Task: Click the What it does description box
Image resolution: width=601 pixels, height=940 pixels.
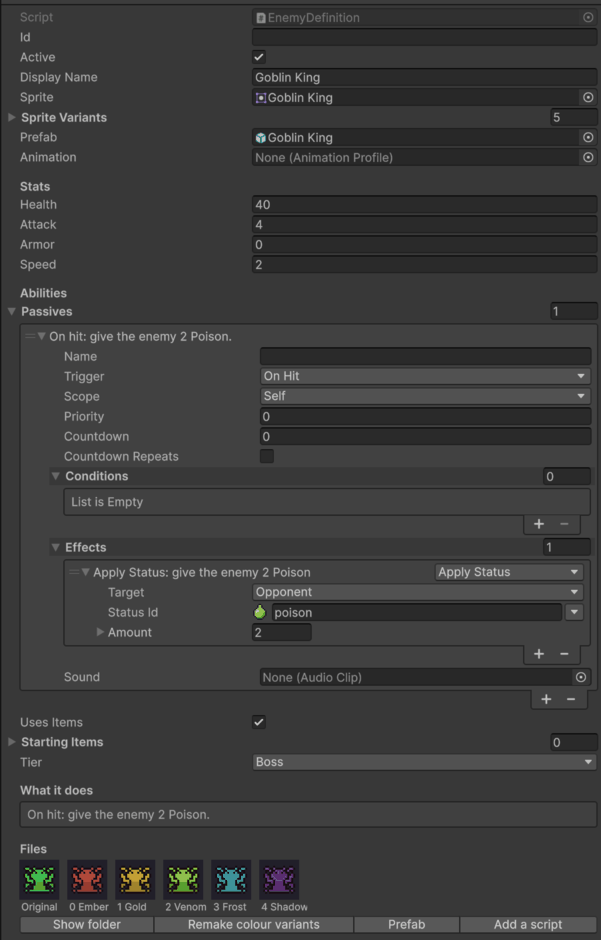Action: click(309, 814)
